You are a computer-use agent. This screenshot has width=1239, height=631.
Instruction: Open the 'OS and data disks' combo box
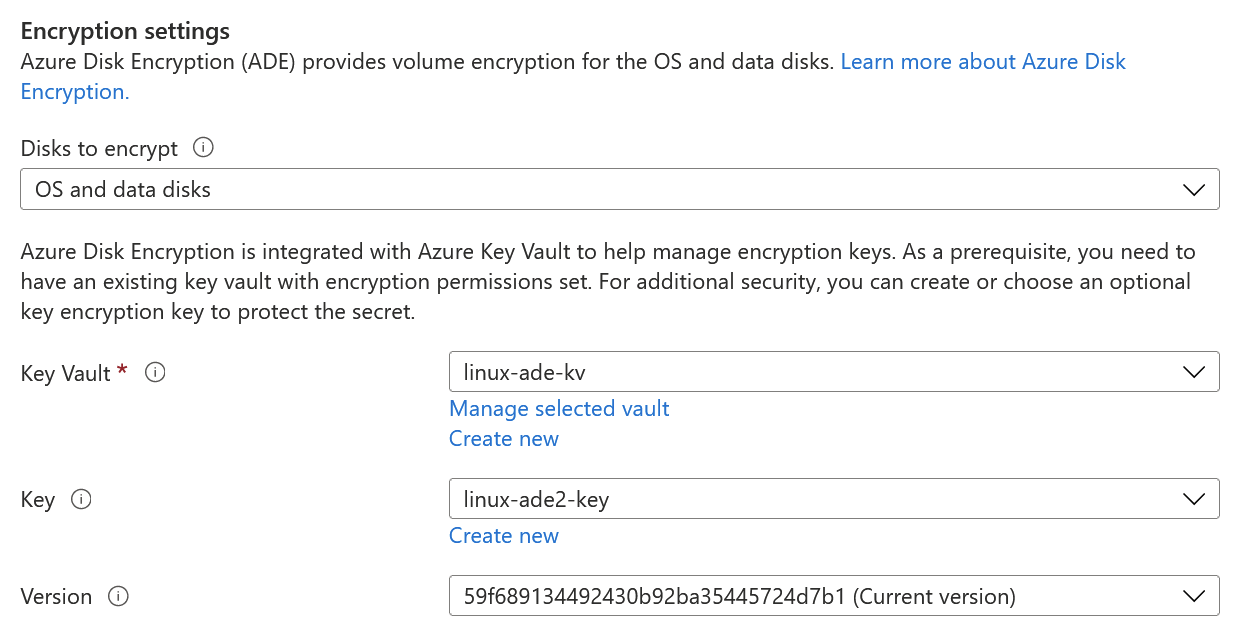coord(620,189)
